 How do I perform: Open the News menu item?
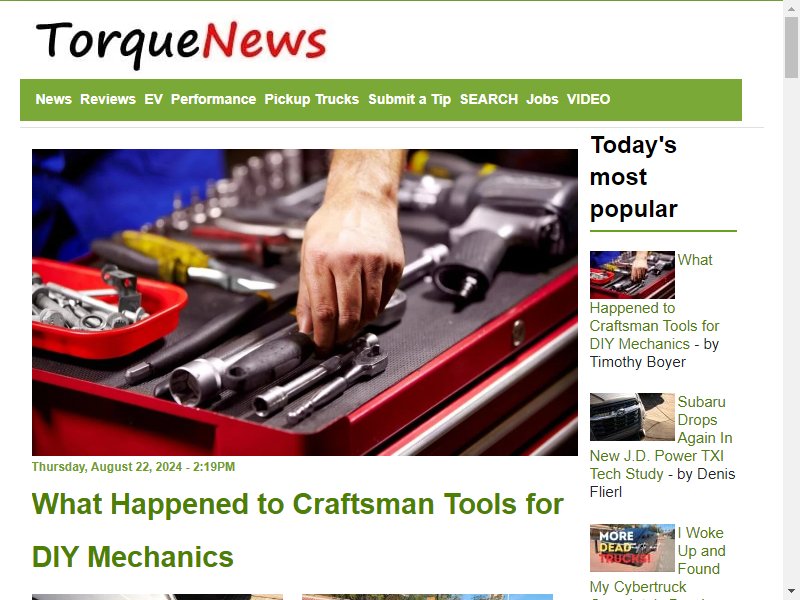point(54,99)
